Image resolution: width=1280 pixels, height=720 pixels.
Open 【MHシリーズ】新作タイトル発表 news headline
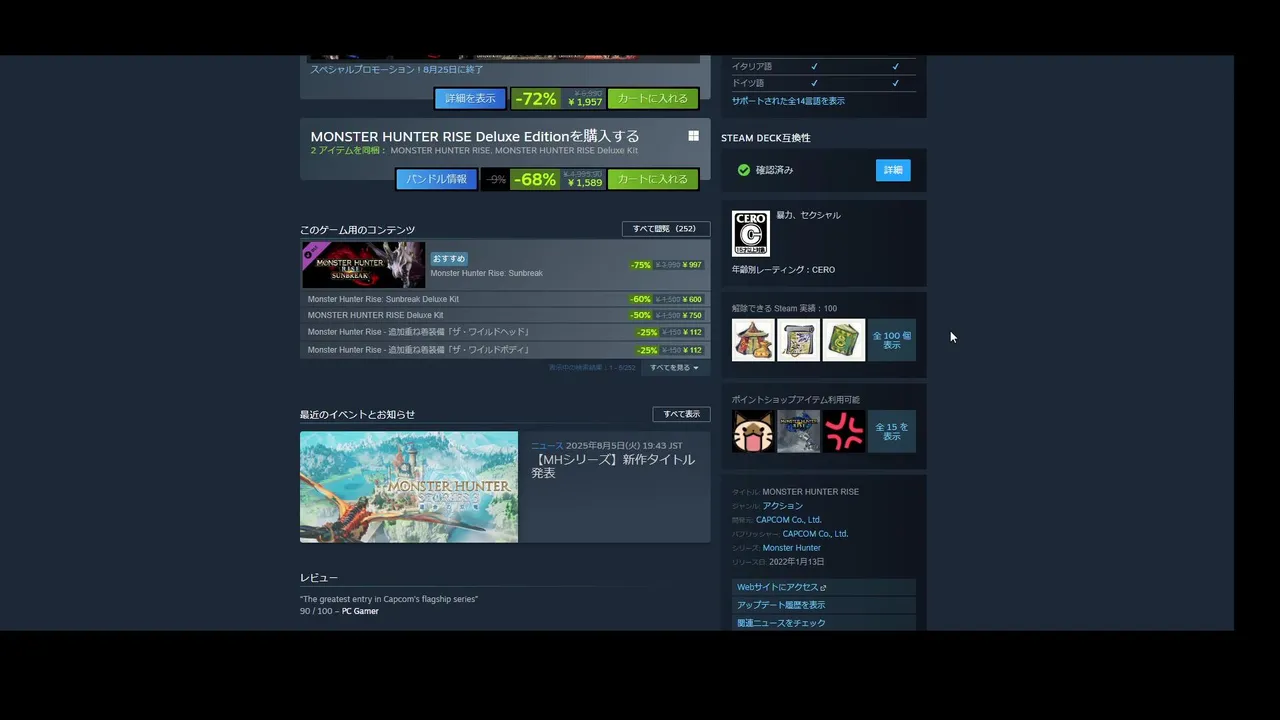613,466
